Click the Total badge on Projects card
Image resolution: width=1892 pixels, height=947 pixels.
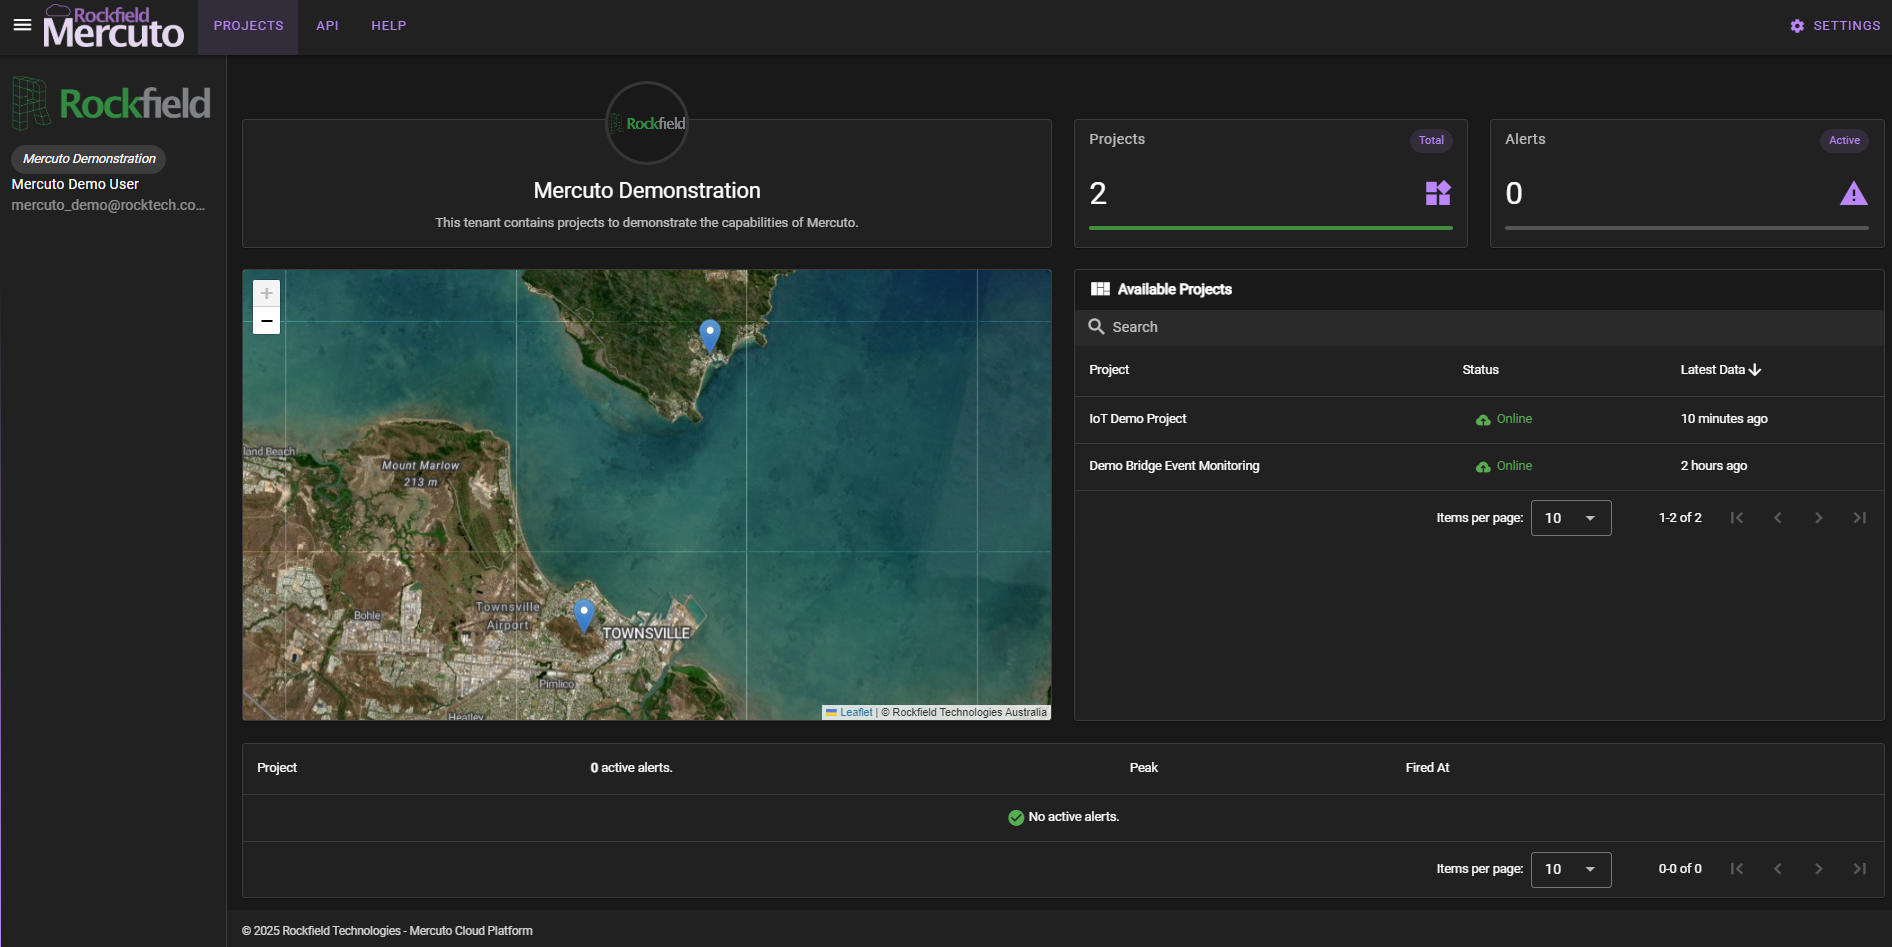pyautogui.click(x=1431, y=141)
